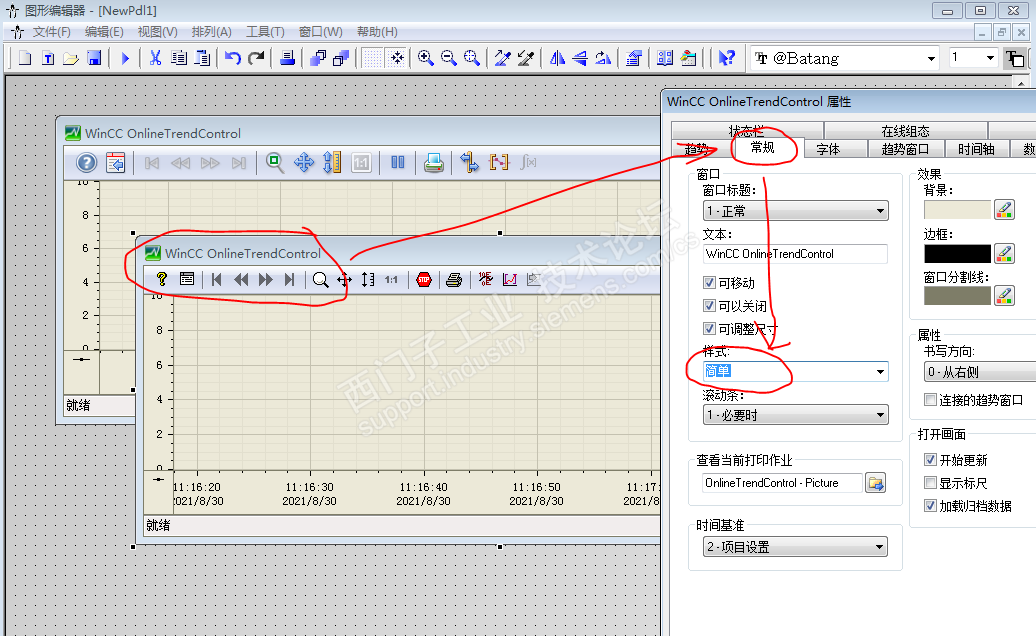This screenshot has width=1036, height=636.
Task: Toggle the 开始更新 checkbox
Action: point(930,460)
